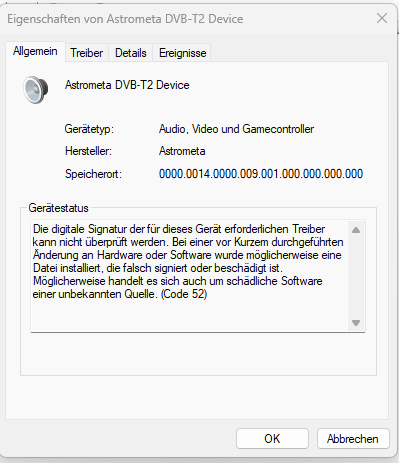Viewport: 399px width, 463px height.
Task: Click the 'Hersteller:' label
Action: (x=88, y=151)
